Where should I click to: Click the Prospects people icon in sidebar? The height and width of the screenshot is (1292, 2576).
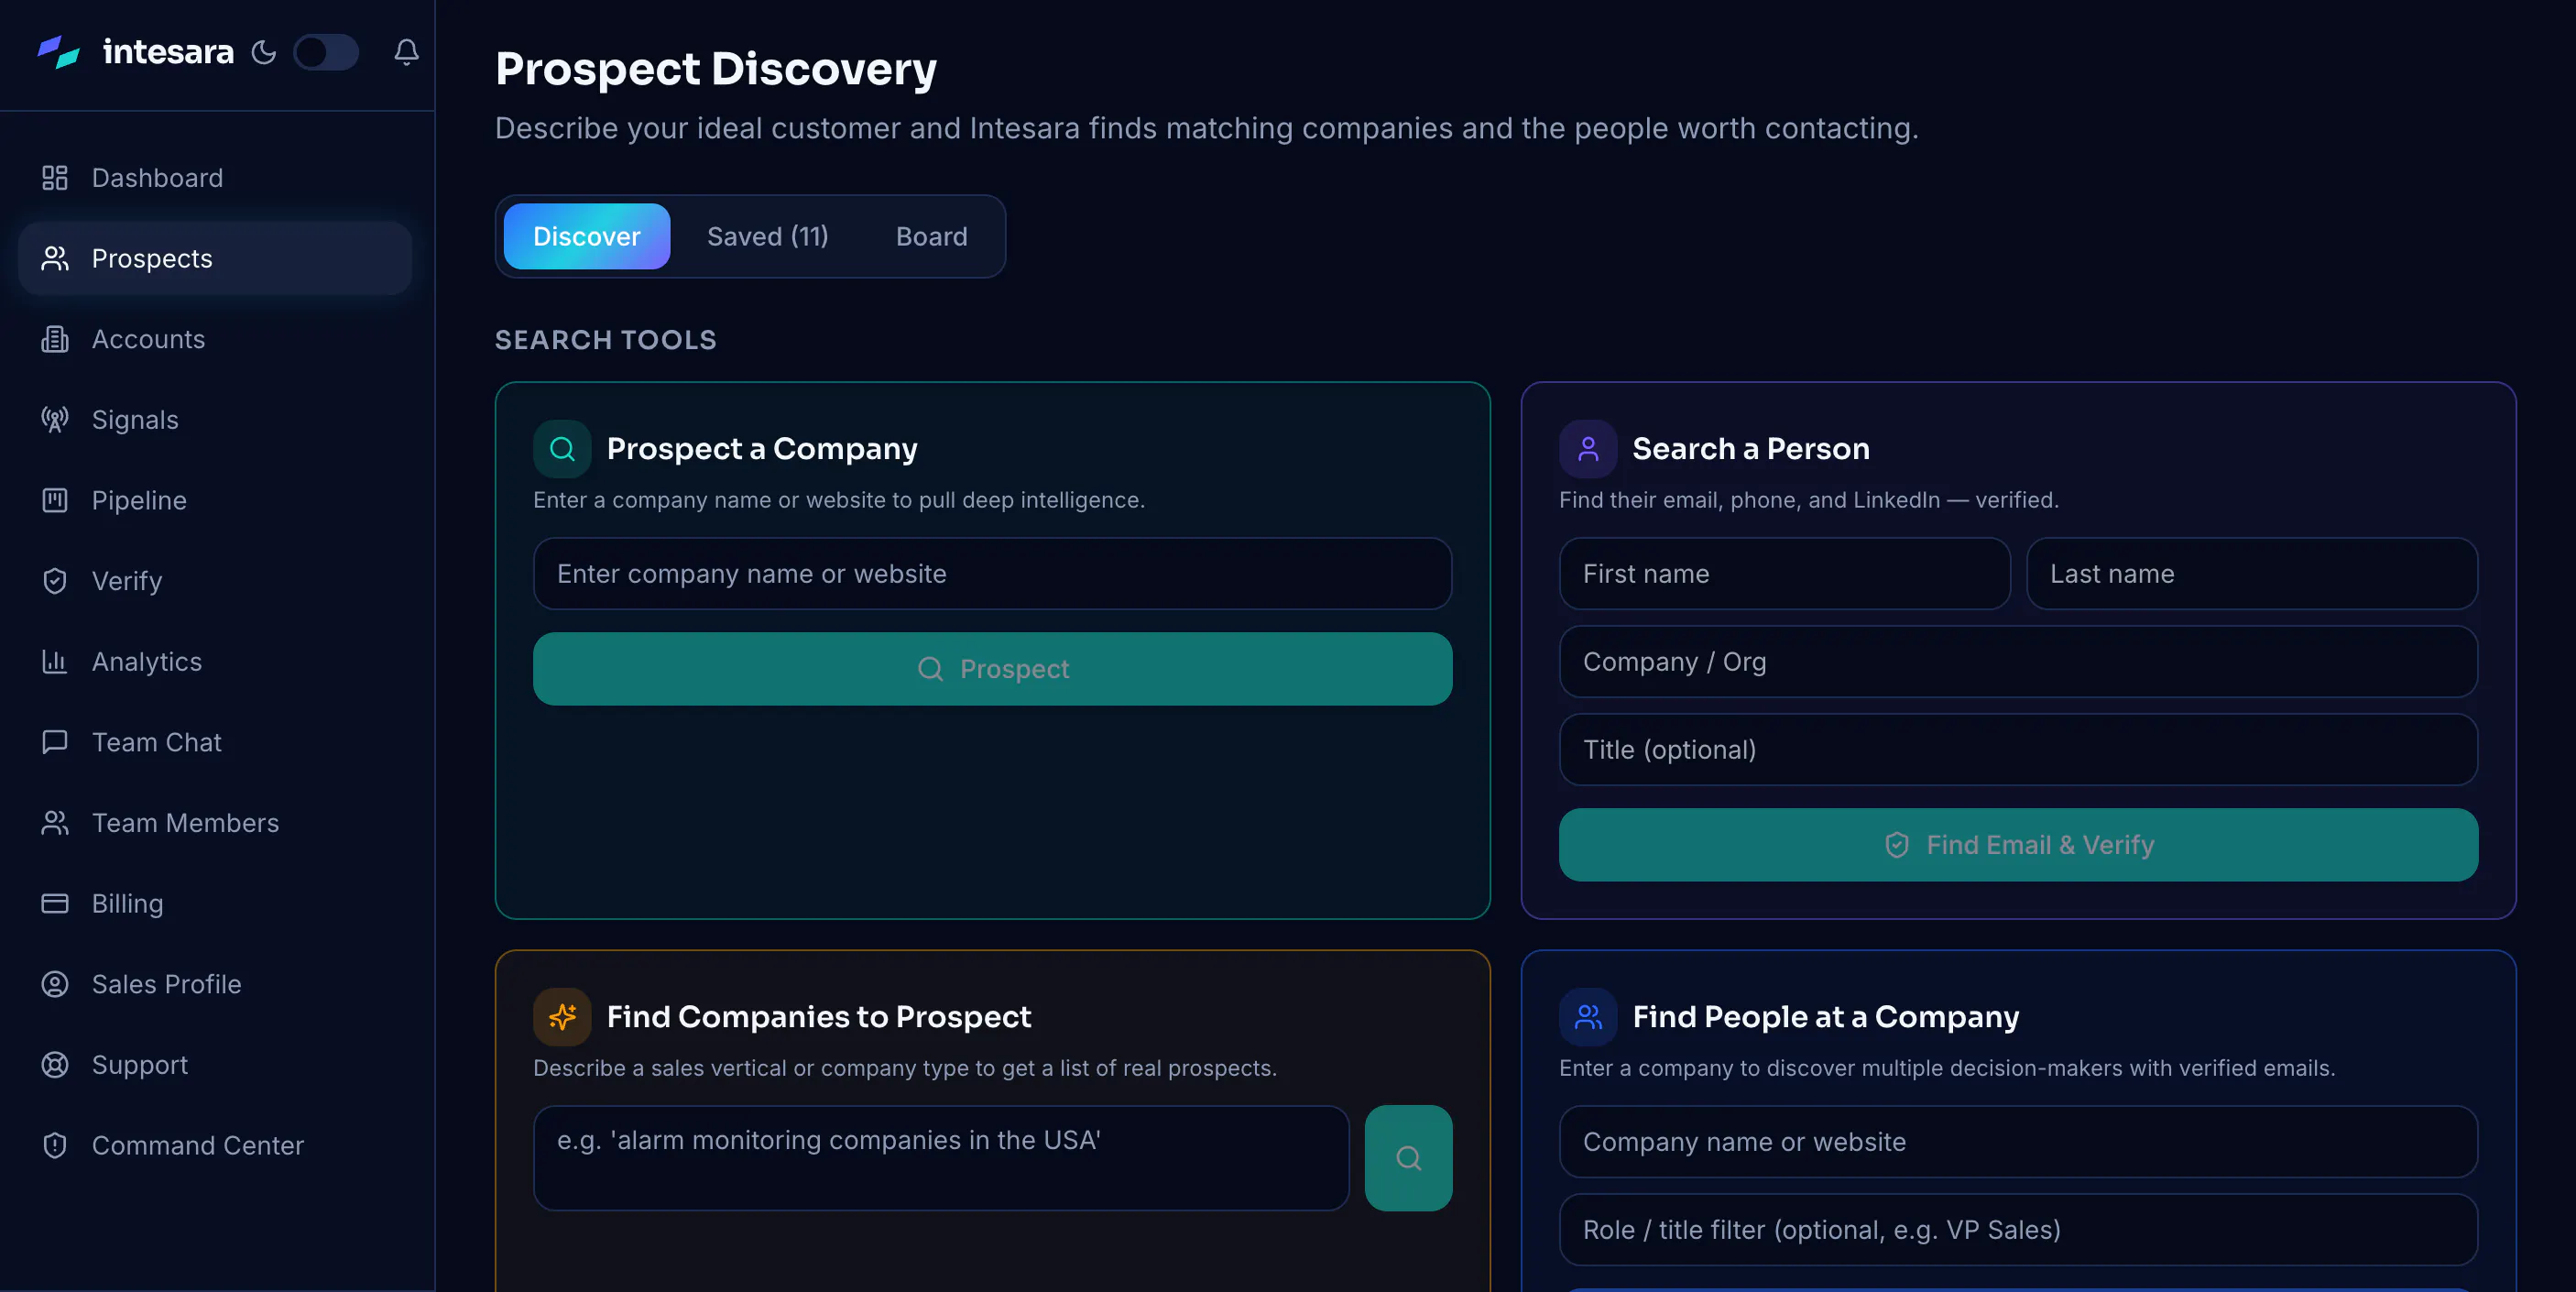tap(55, 259)
